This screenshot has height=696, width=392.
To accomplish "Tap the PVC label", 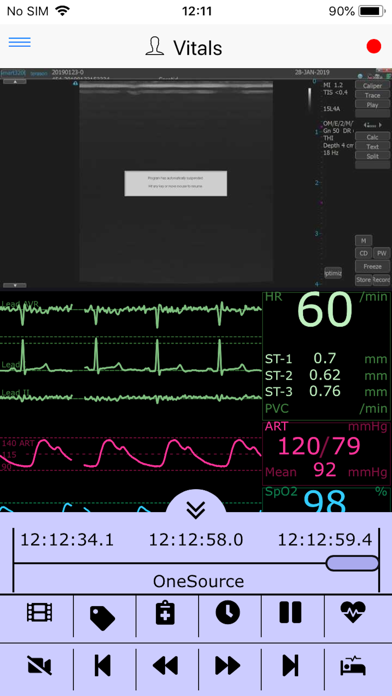I will tap(278, 408).
